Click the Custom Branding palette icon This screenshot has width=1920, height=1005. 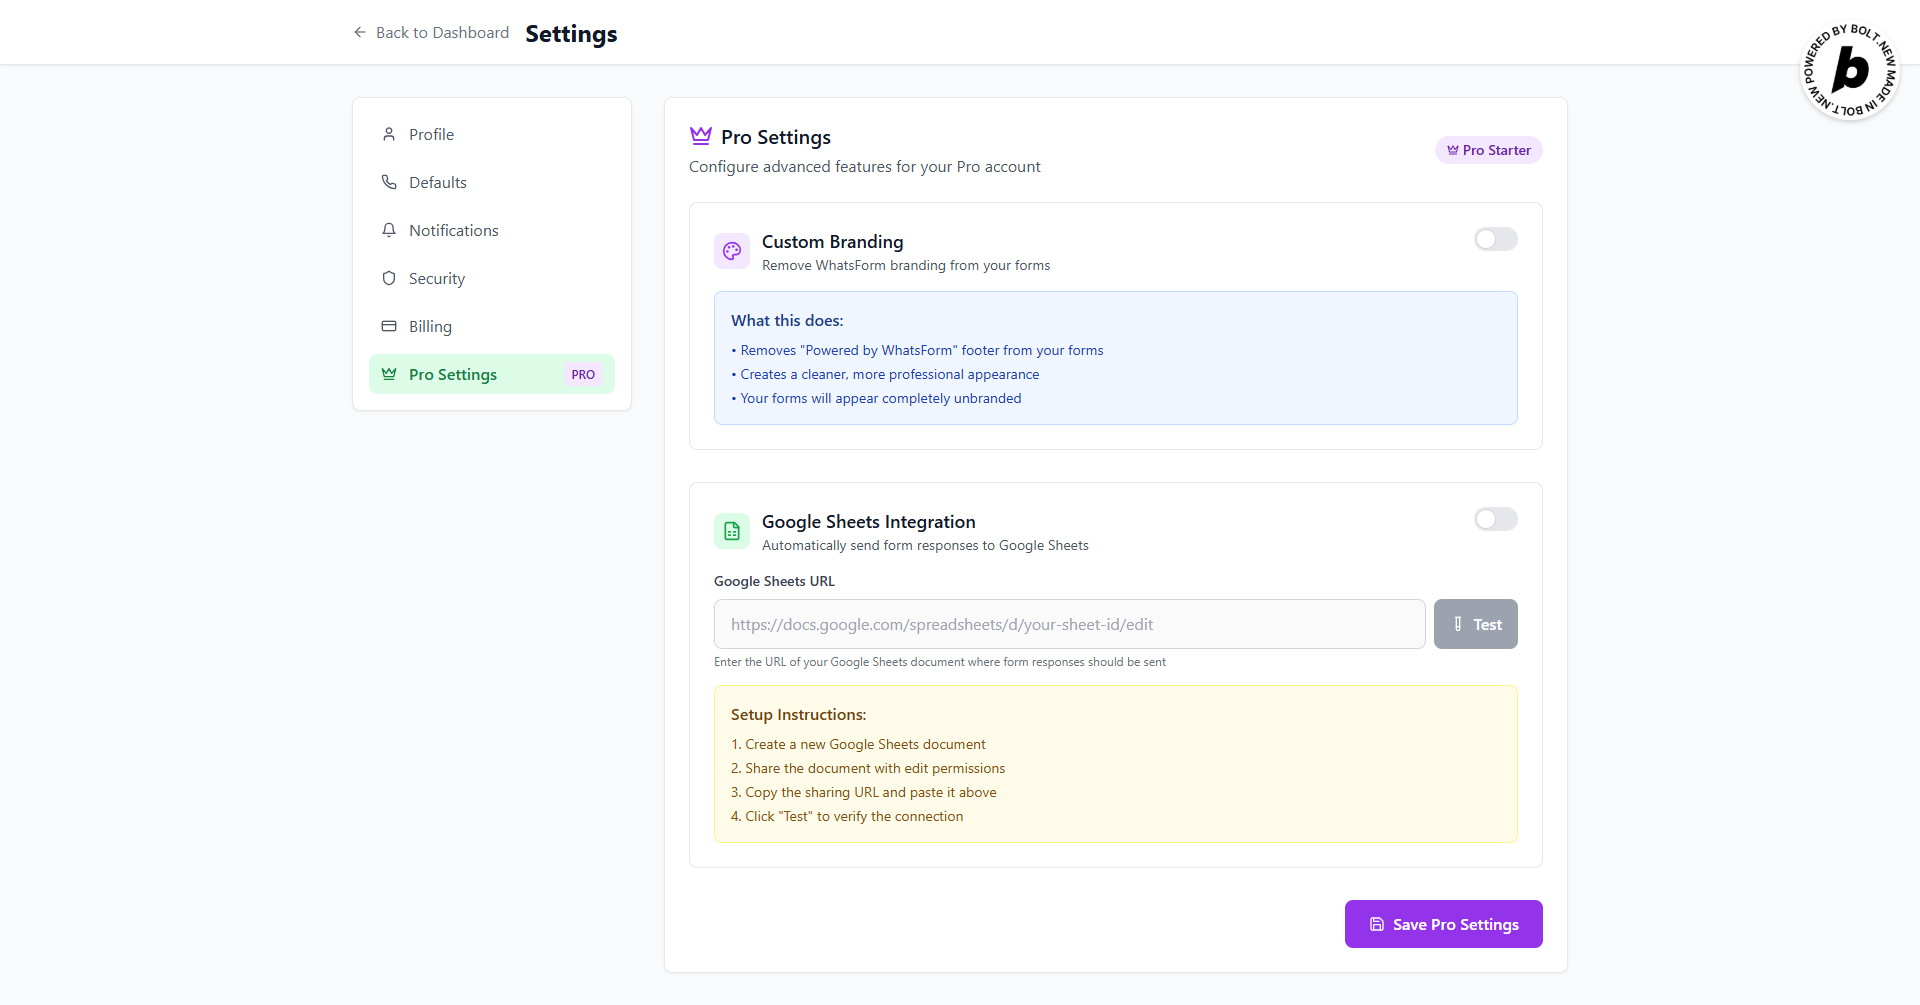732,251
